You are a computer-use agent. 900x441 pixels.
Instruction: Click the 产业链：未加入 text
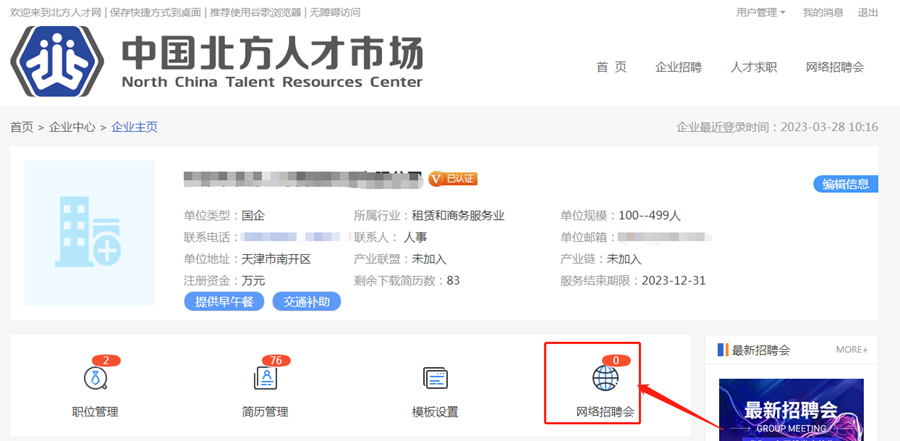[601, 259]
